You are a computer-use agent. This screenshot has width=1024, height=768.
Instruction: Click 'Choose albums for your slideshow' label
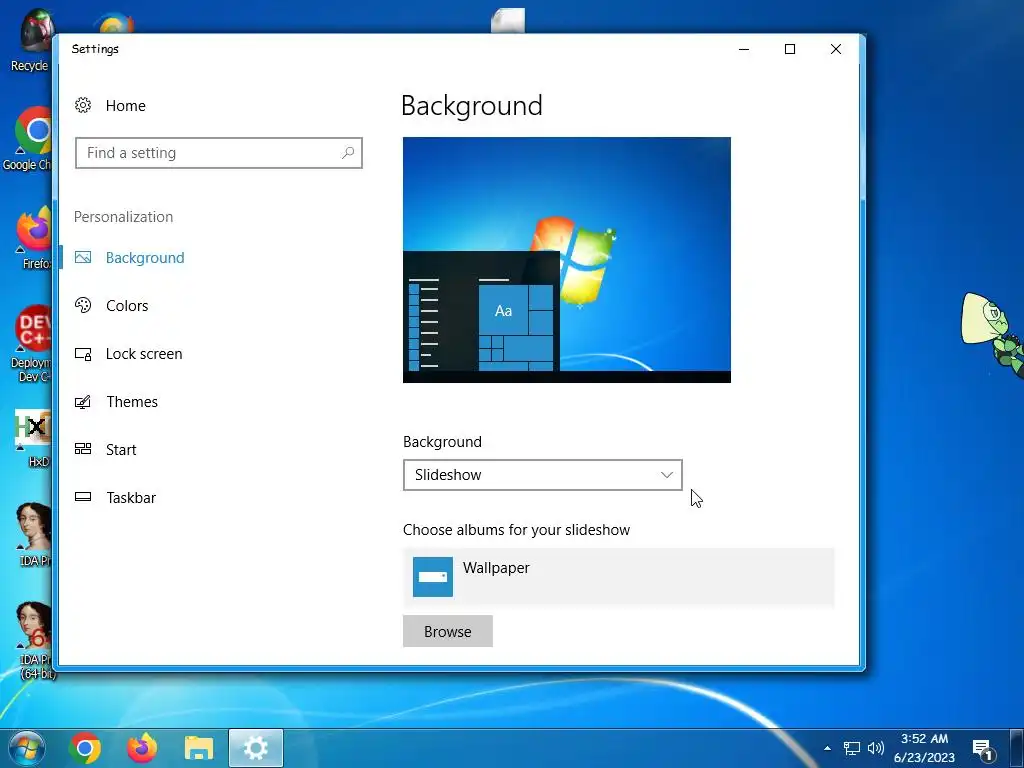(x=516, y=530)
